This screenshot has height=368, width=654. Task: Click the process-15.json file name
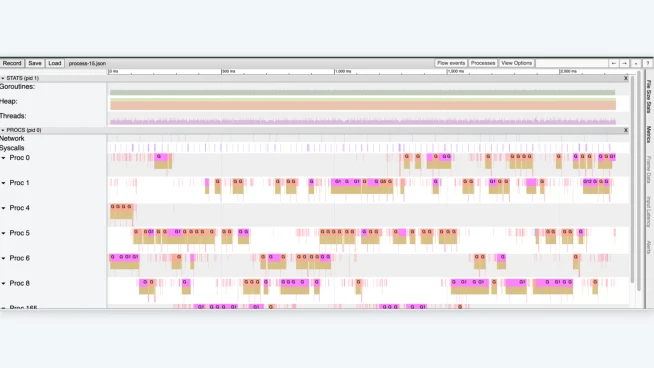(87, 63)
